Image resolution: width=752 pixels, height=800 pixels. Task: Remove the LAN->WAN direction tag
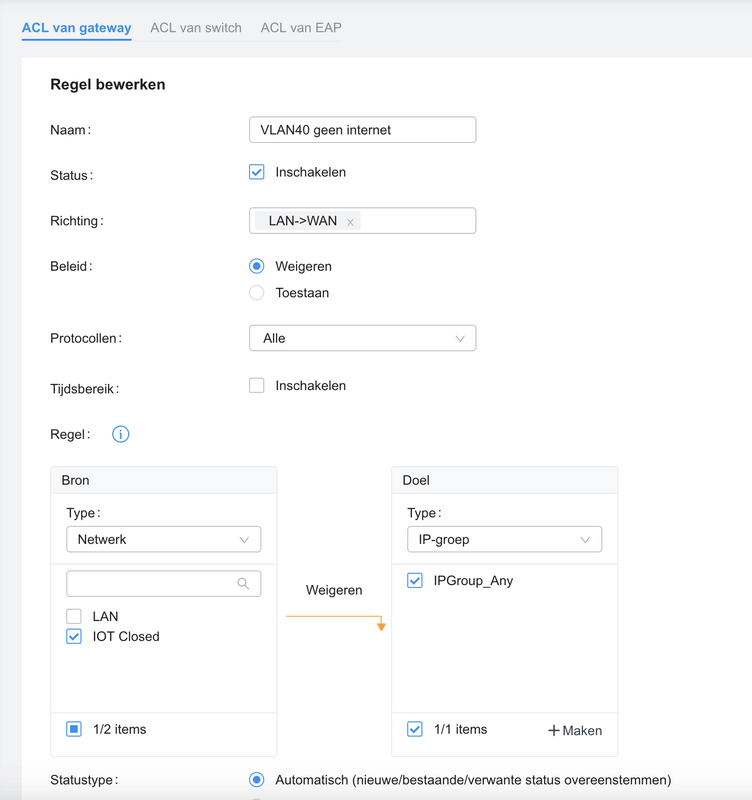(350, 222)
